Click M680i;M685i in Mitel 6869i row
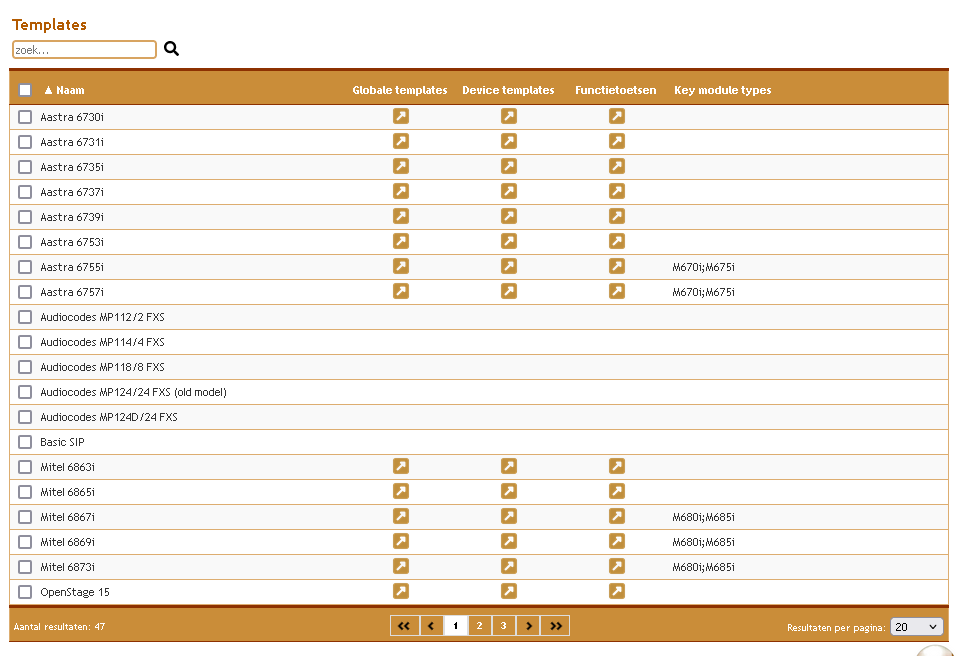959x656 pixels. coord(703,542)
